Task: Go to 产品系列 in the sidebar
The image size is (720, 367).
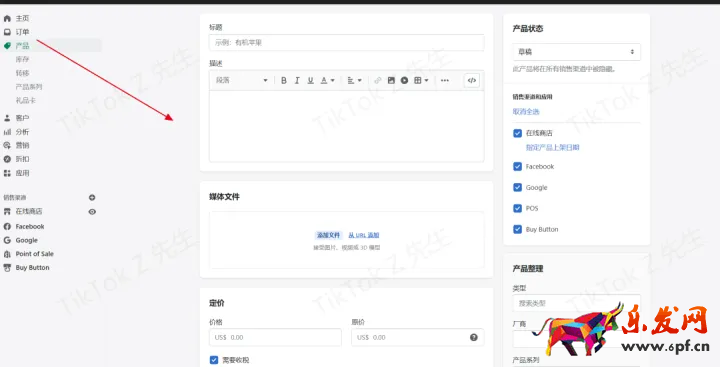Action: click(29, 86)
